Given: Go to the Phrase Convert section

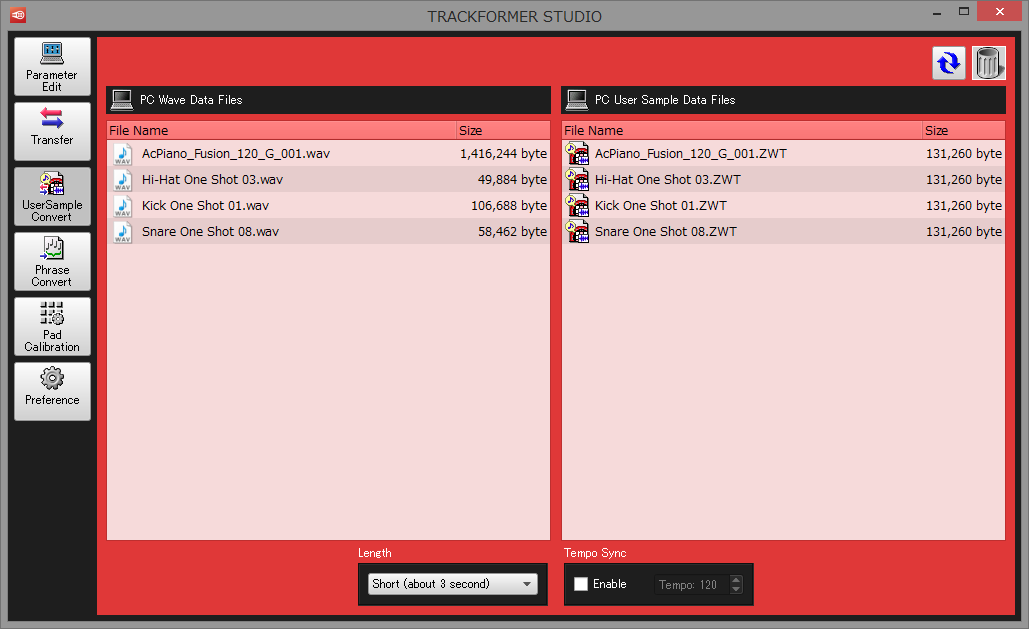Looking at the screenshot, I should tap(52, 261).
